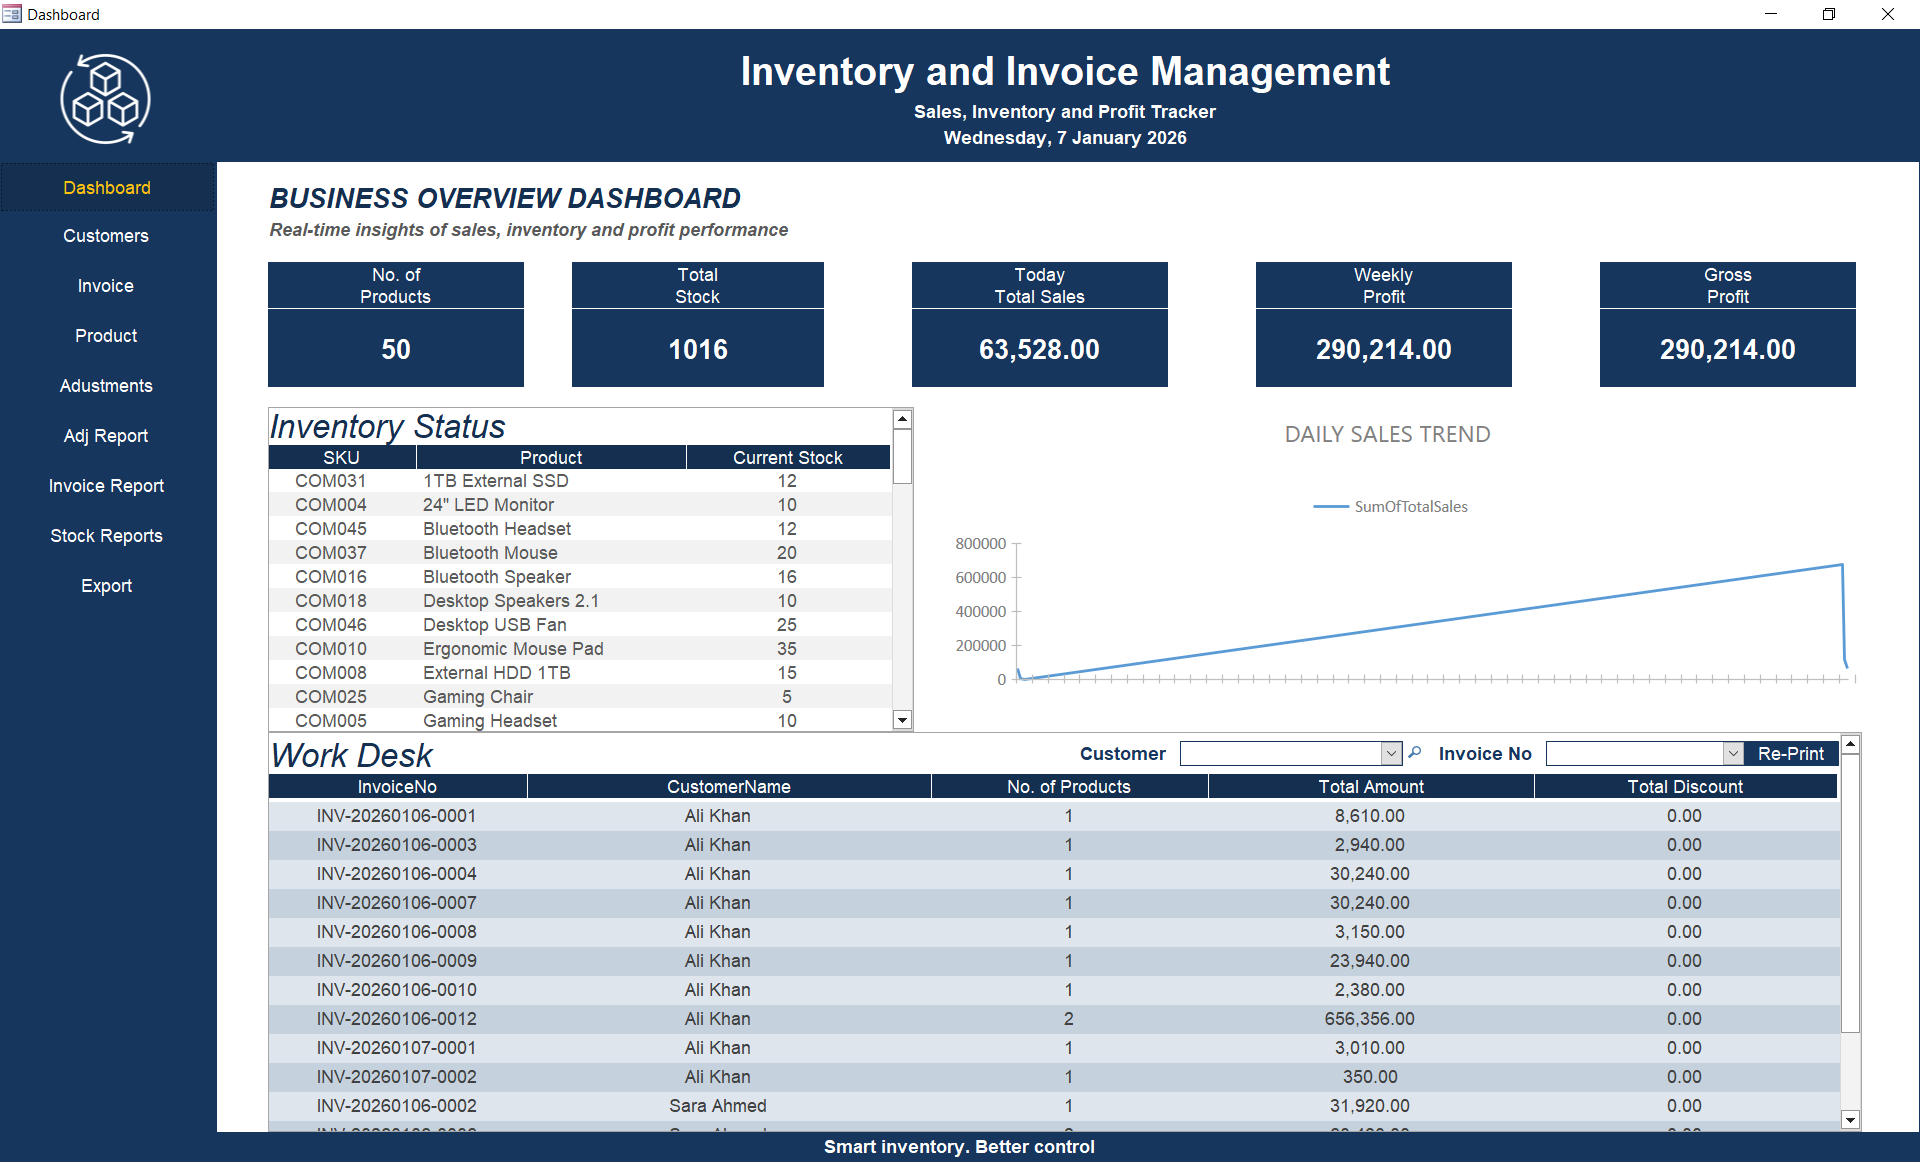This screenshot has height=1162, width=1920.
Task: Click the No. of Products card value 50
Action: [396, 349]
